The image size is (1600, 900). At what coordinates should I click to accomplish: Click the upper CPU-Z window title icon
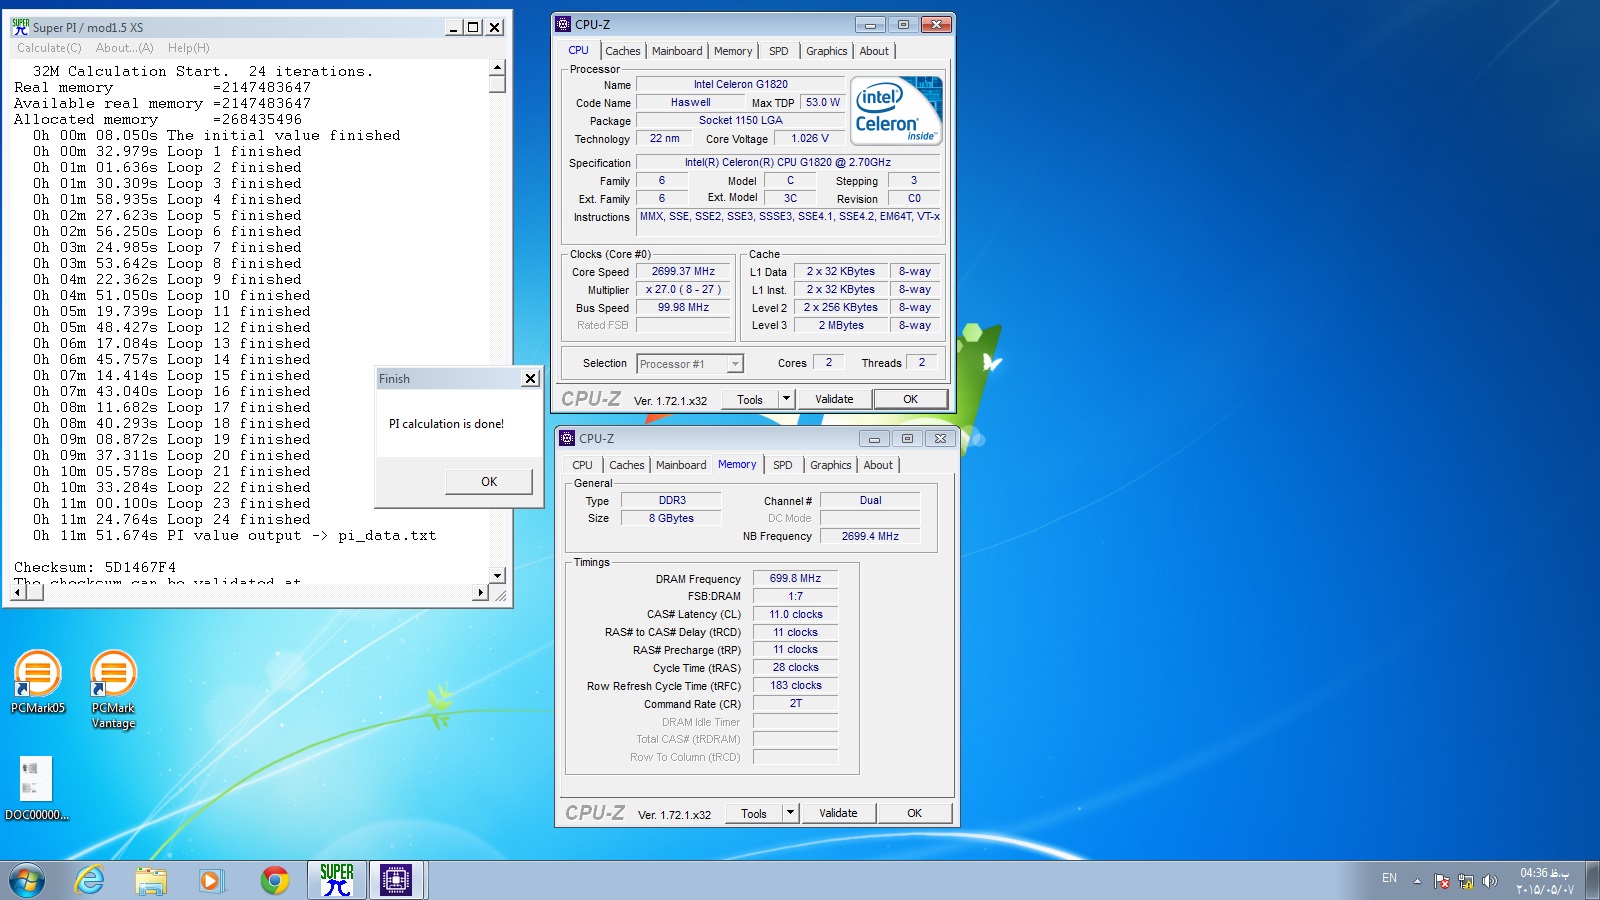[x=564, y=24]
